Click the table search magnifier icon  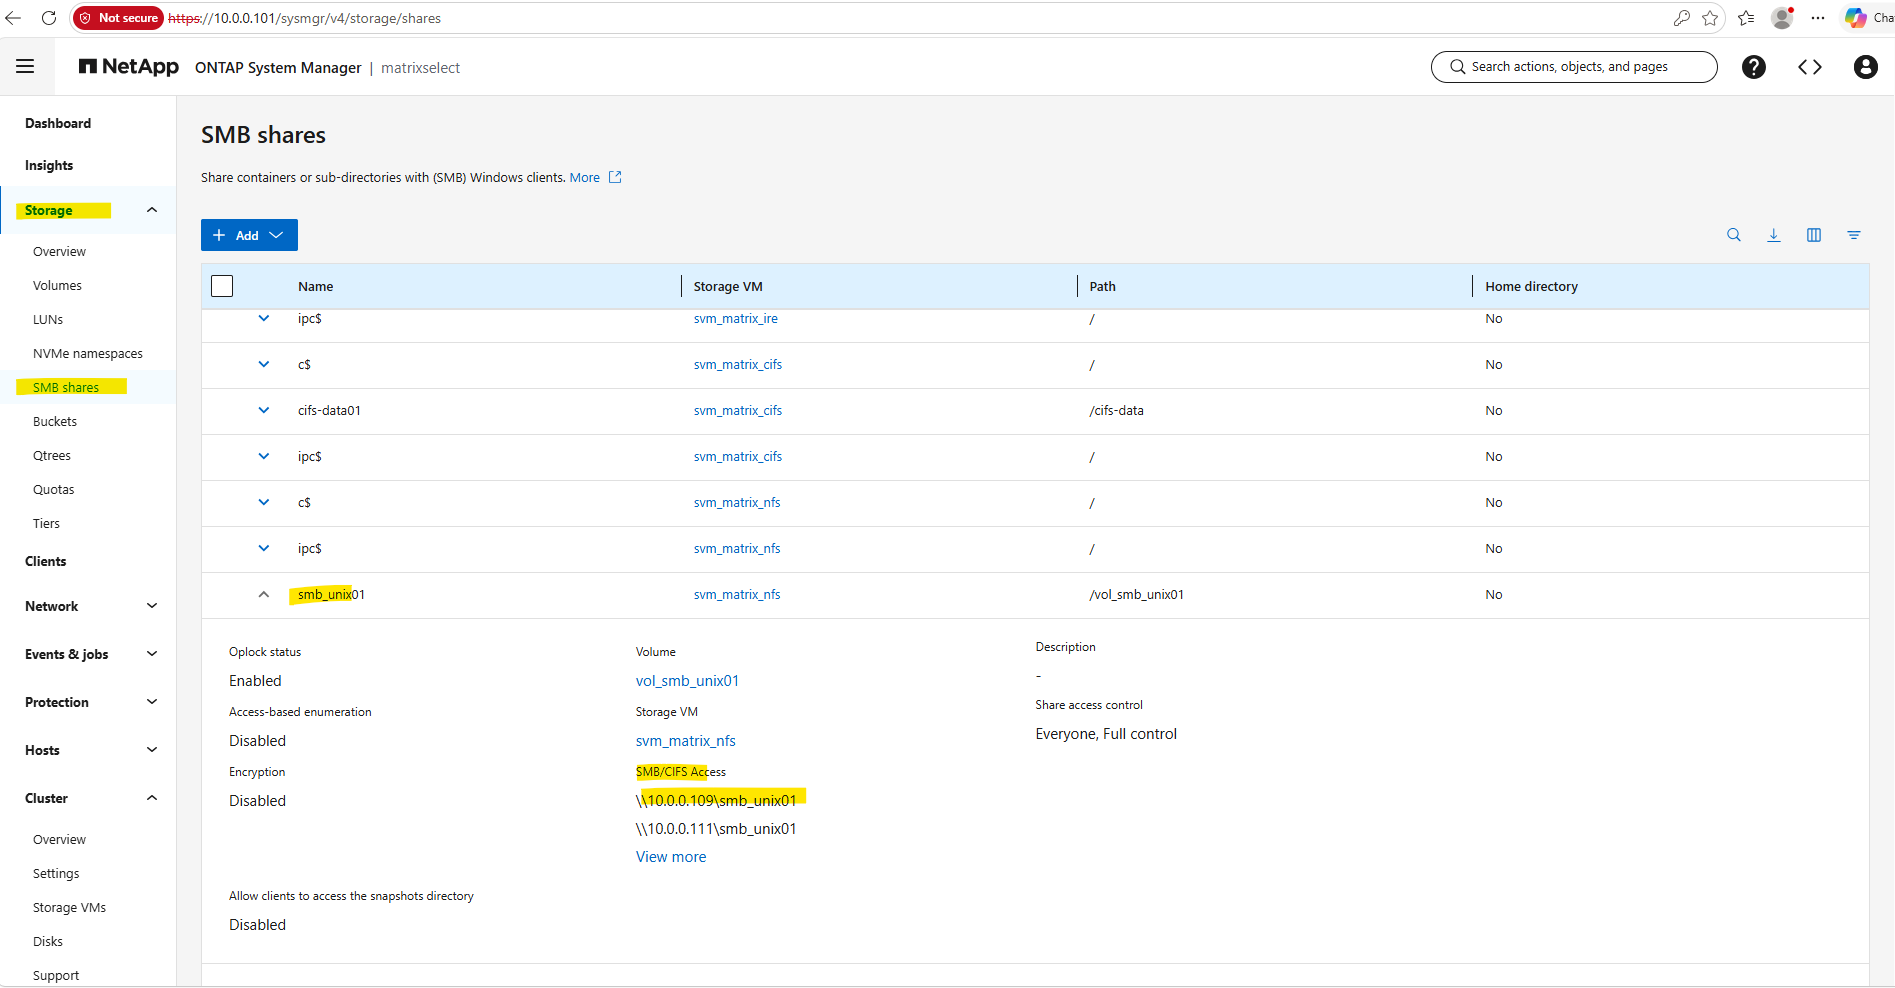click(x=1734, y=235)
